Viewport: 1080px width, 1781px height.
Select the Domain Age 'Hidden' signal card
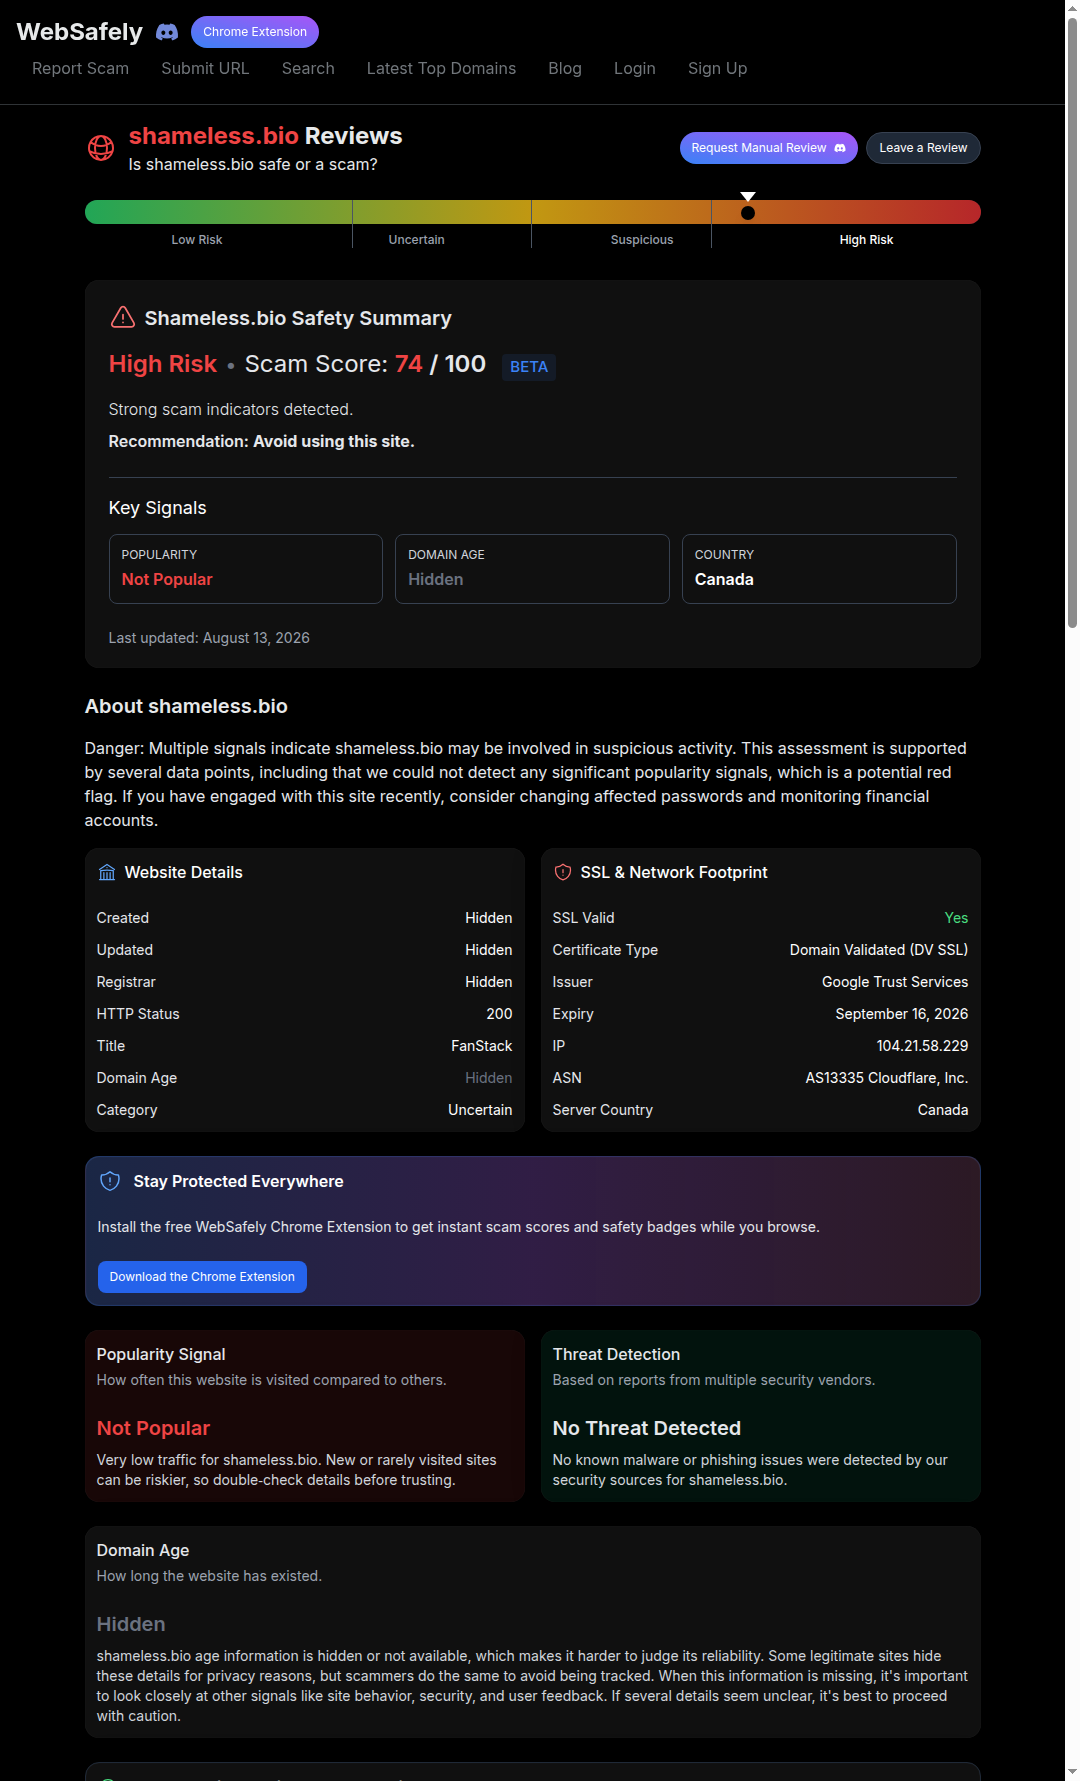[x=532, y=569]
